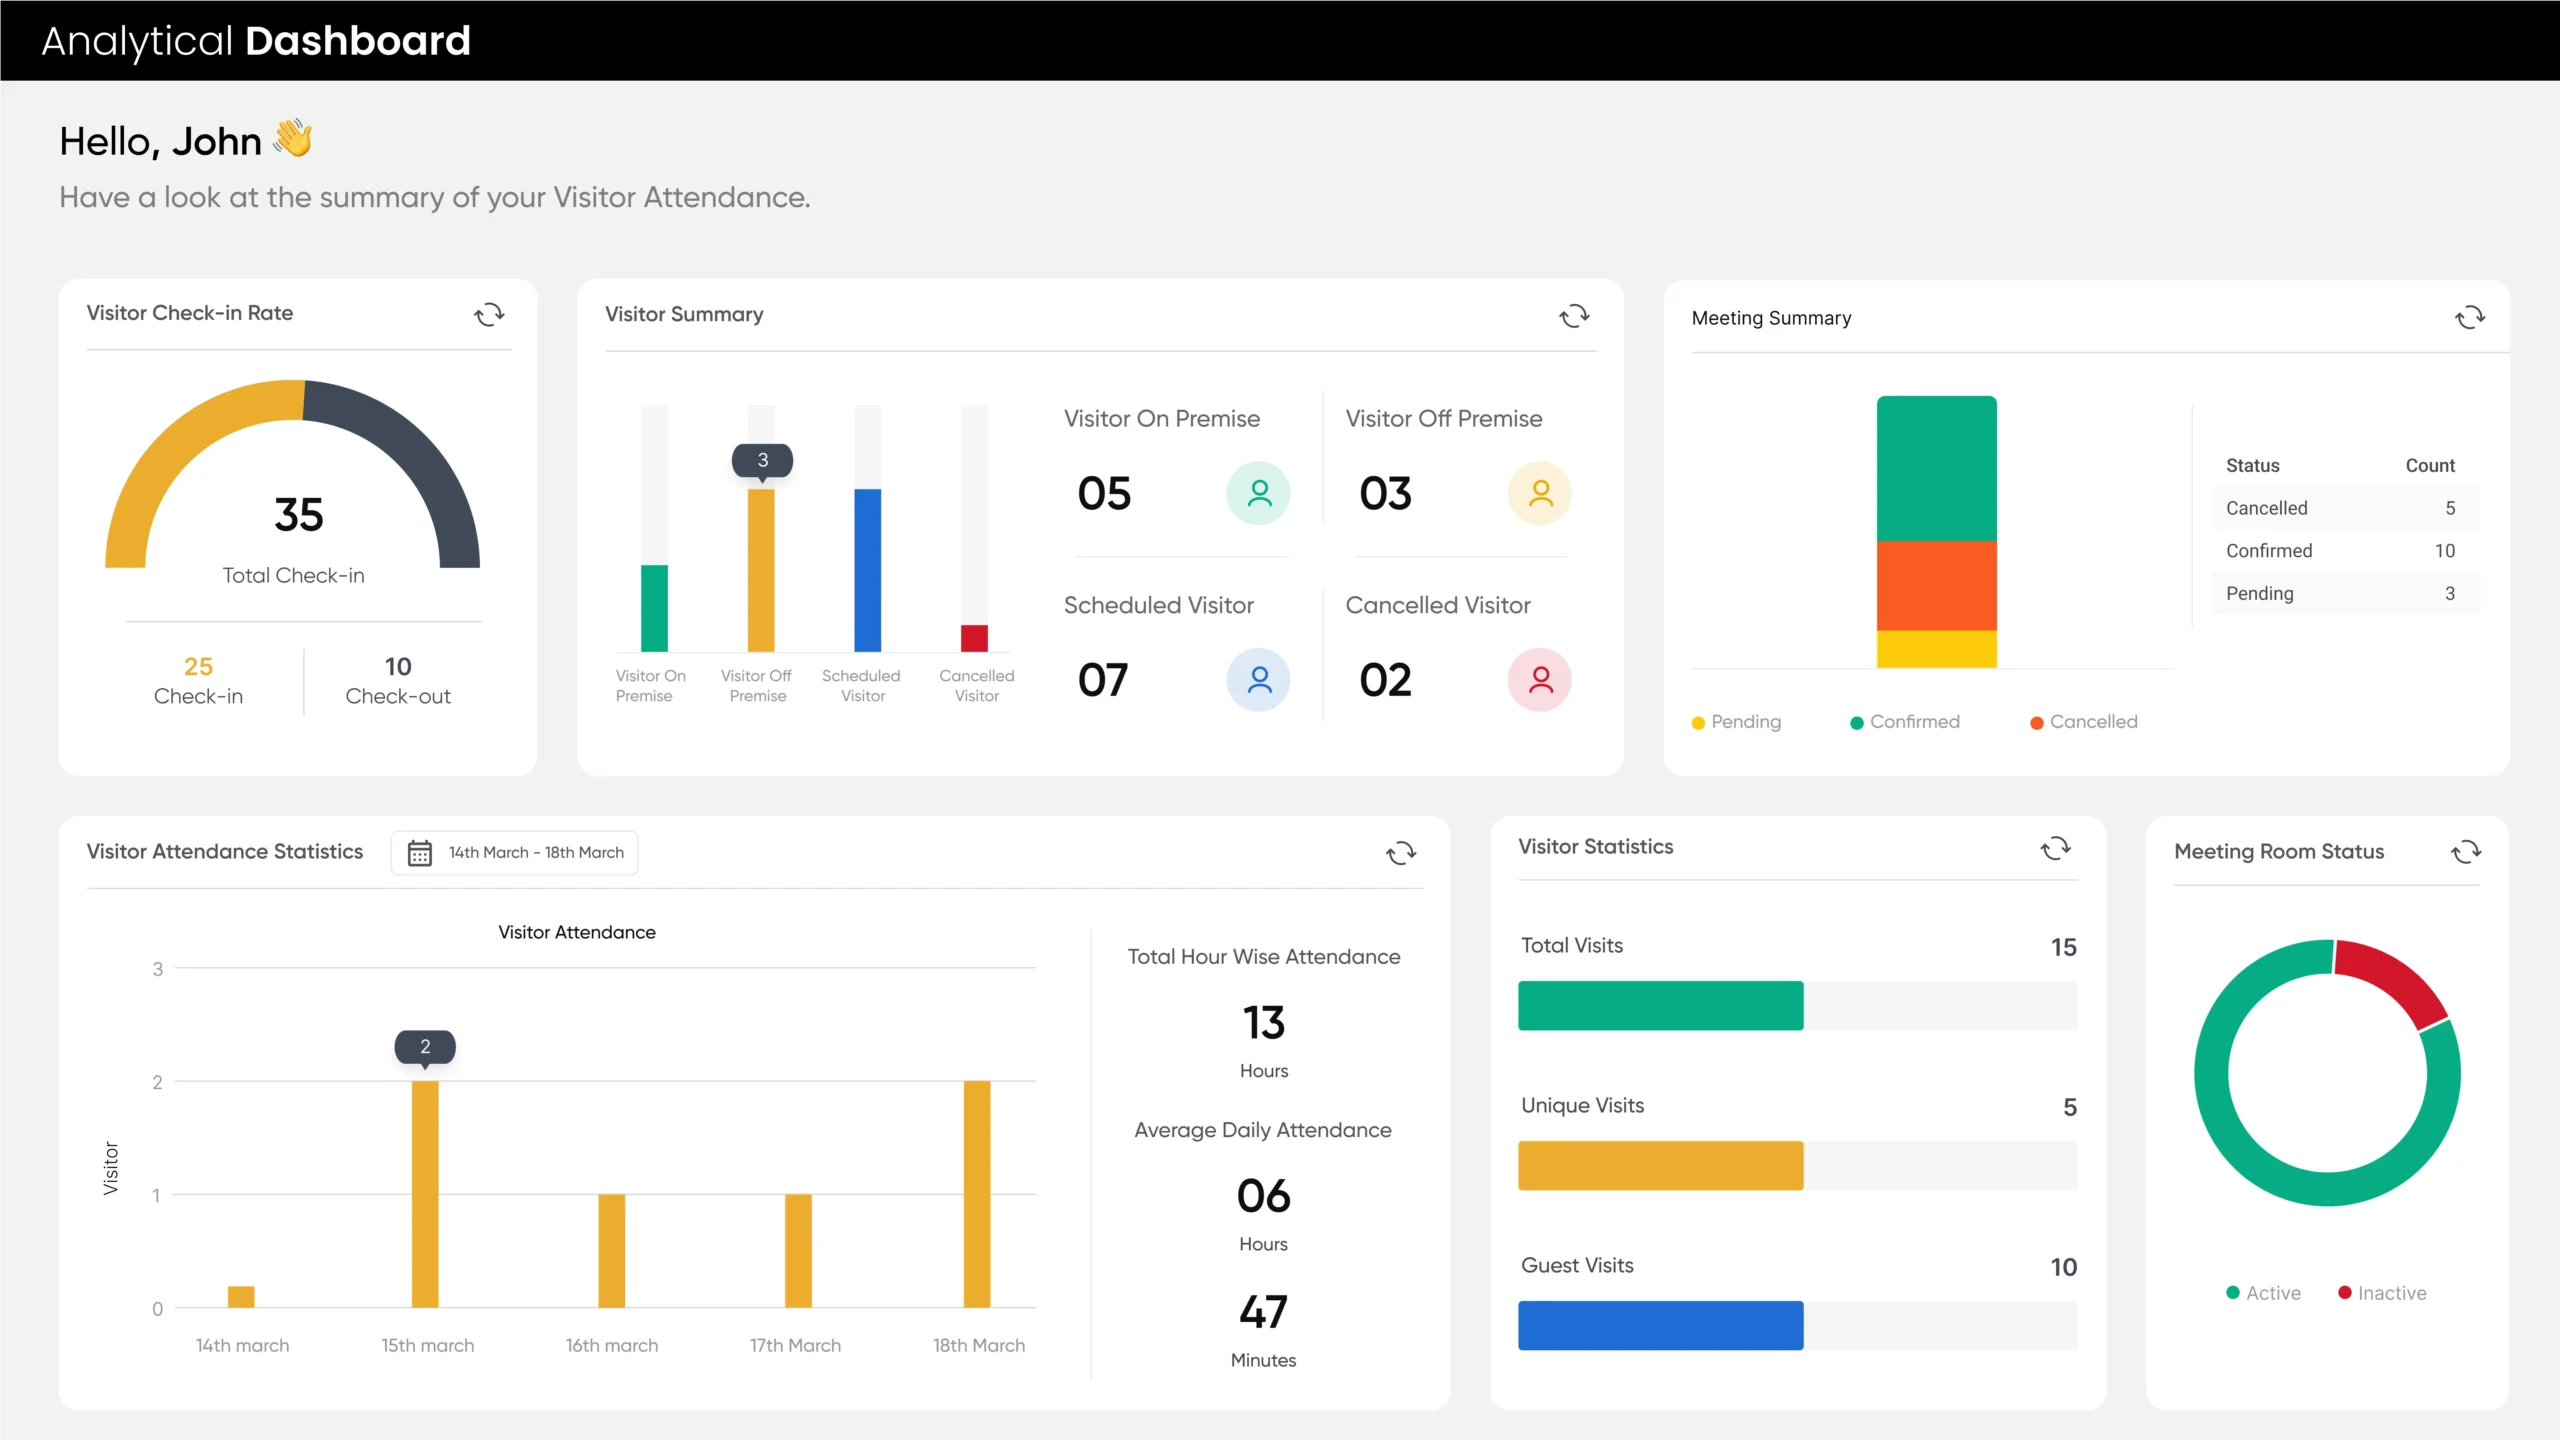
Task: Refresh Visitor Attendance Statistics chart
Action: coord(1401,853)
